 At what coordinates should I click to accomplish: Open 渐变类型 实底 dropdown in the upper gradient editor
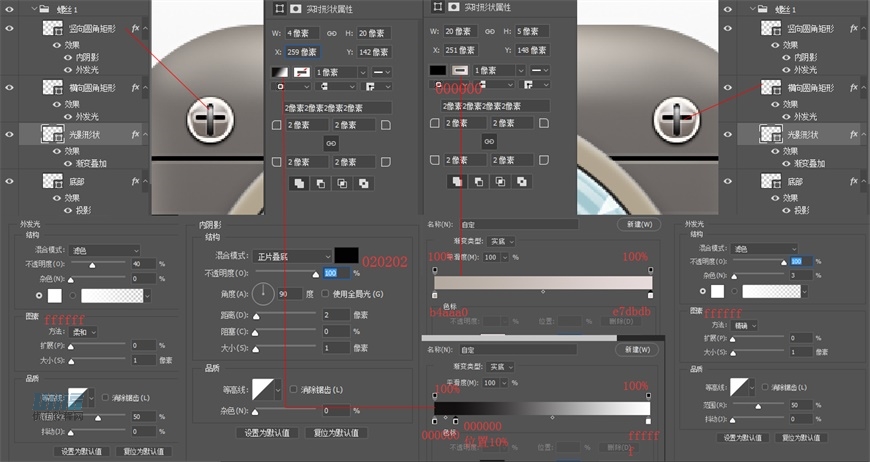pos(502,241)
